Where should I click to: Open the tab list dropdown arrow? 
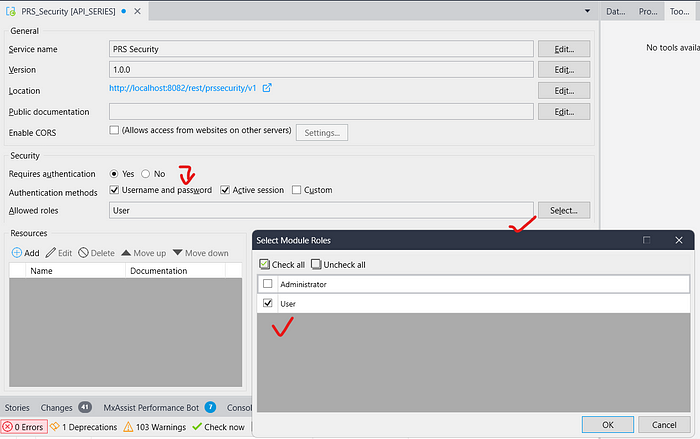tap(588, 12)
